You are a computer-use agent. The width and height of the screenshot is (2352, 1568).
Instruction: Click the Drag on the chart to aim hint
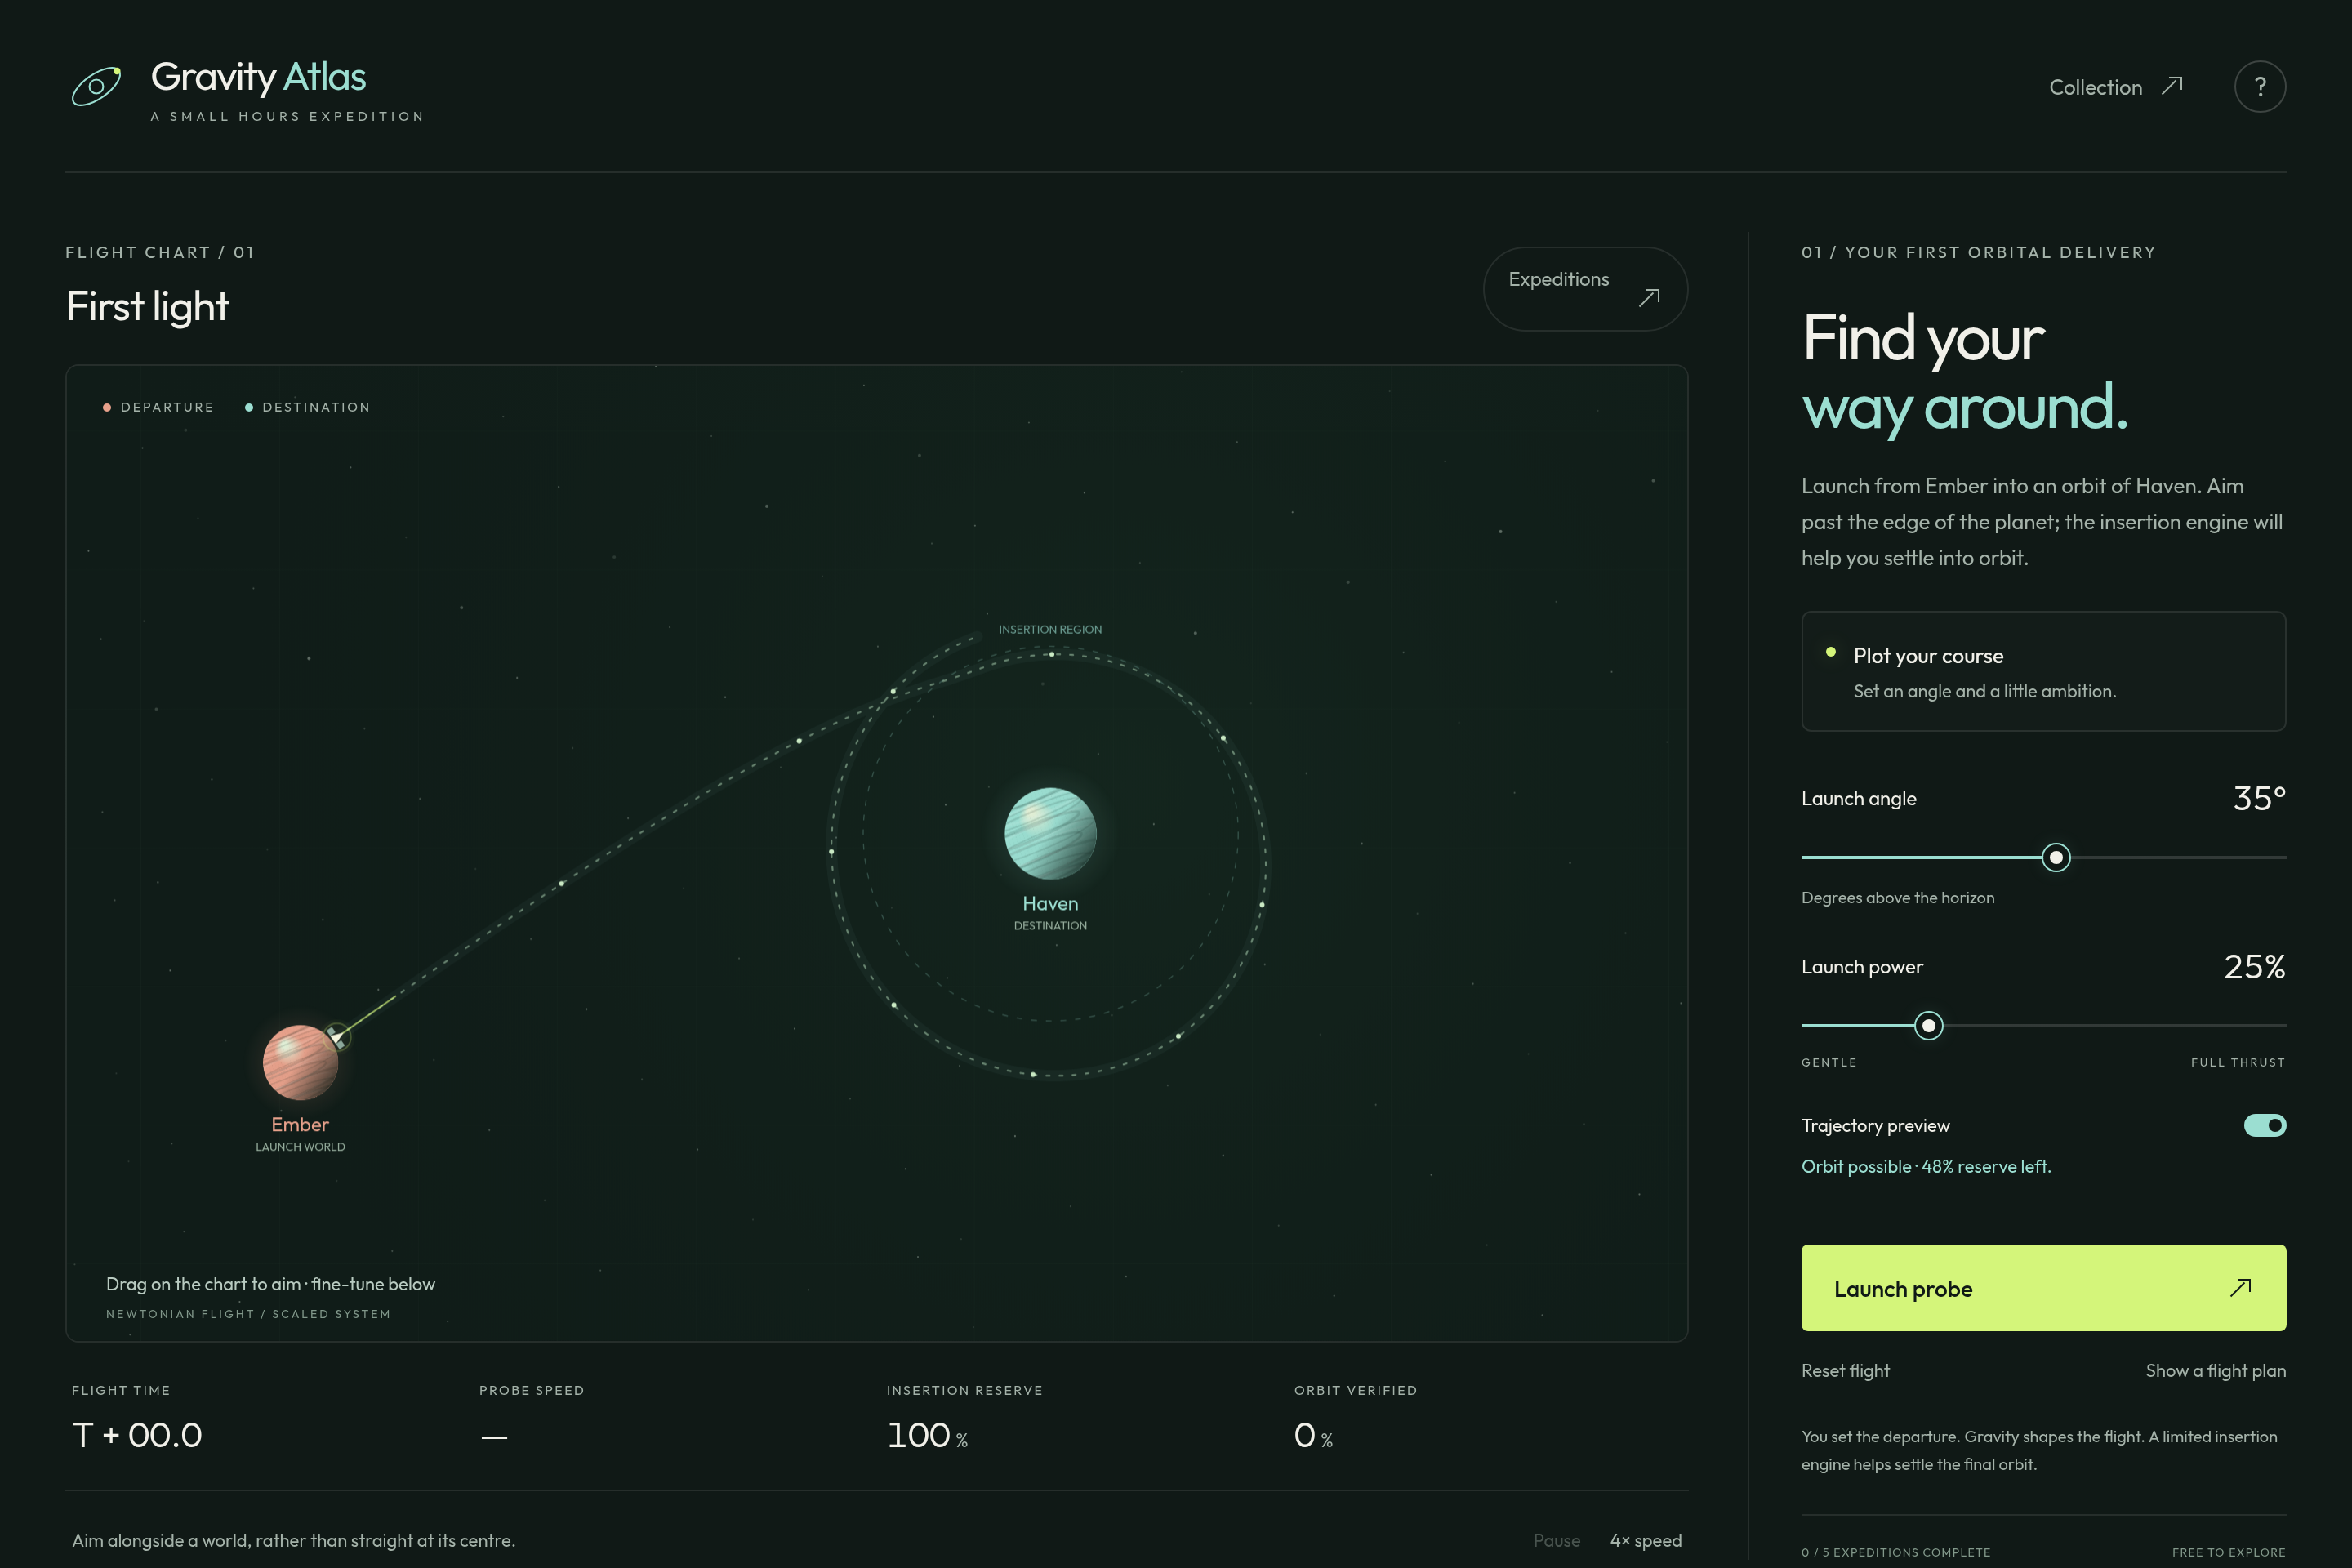[x=271, y=1284]
